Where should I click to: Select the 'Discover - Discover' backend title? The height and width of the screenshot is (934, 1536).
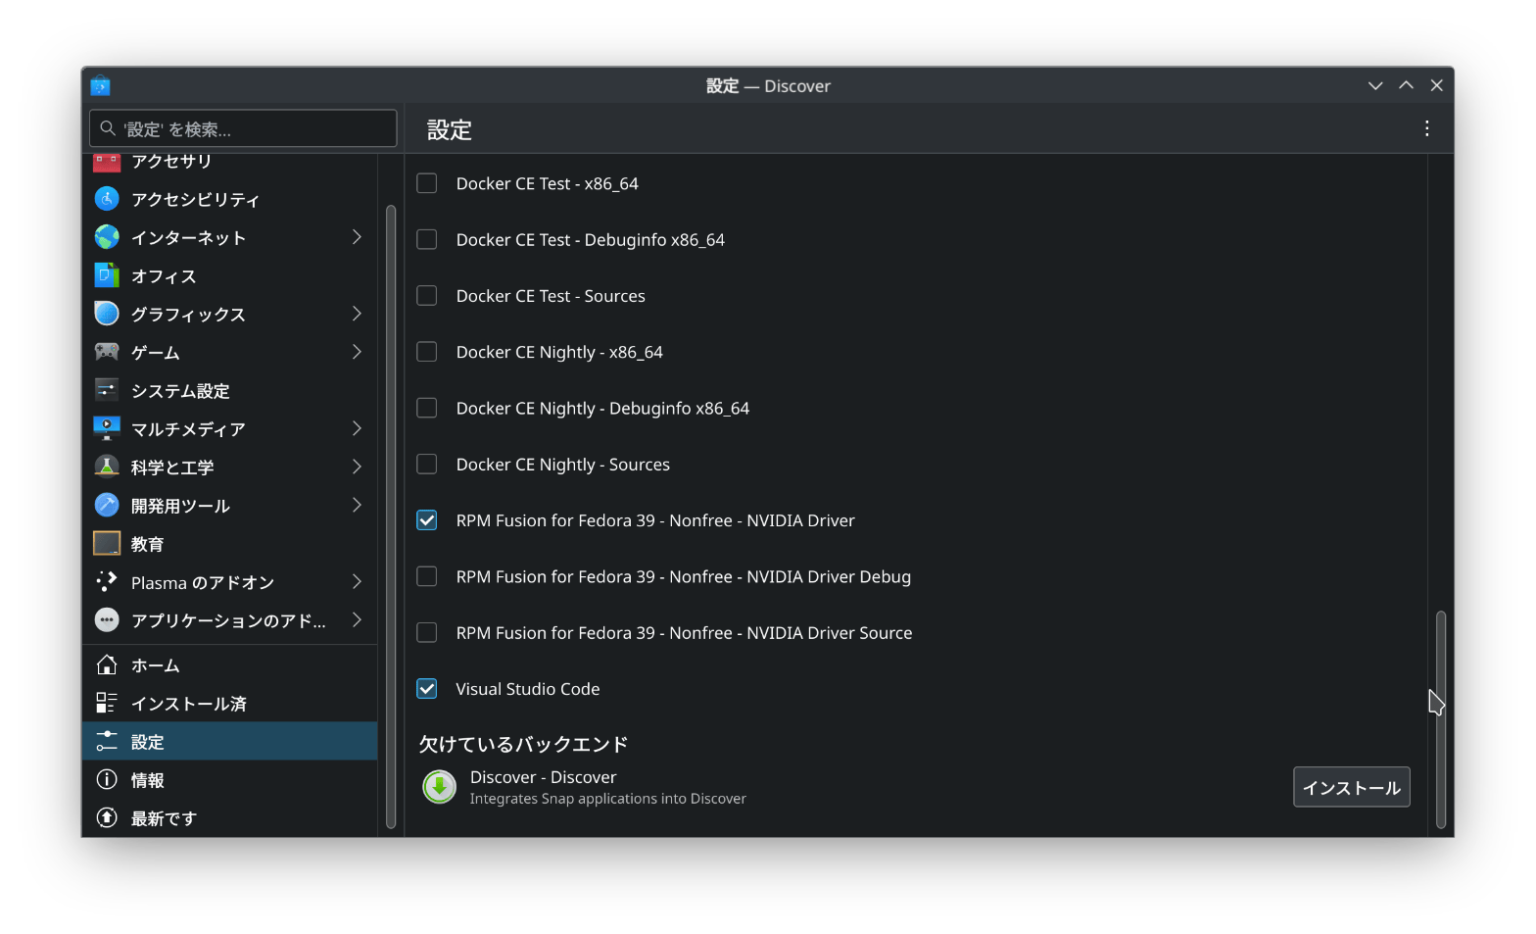coord(543,777)
